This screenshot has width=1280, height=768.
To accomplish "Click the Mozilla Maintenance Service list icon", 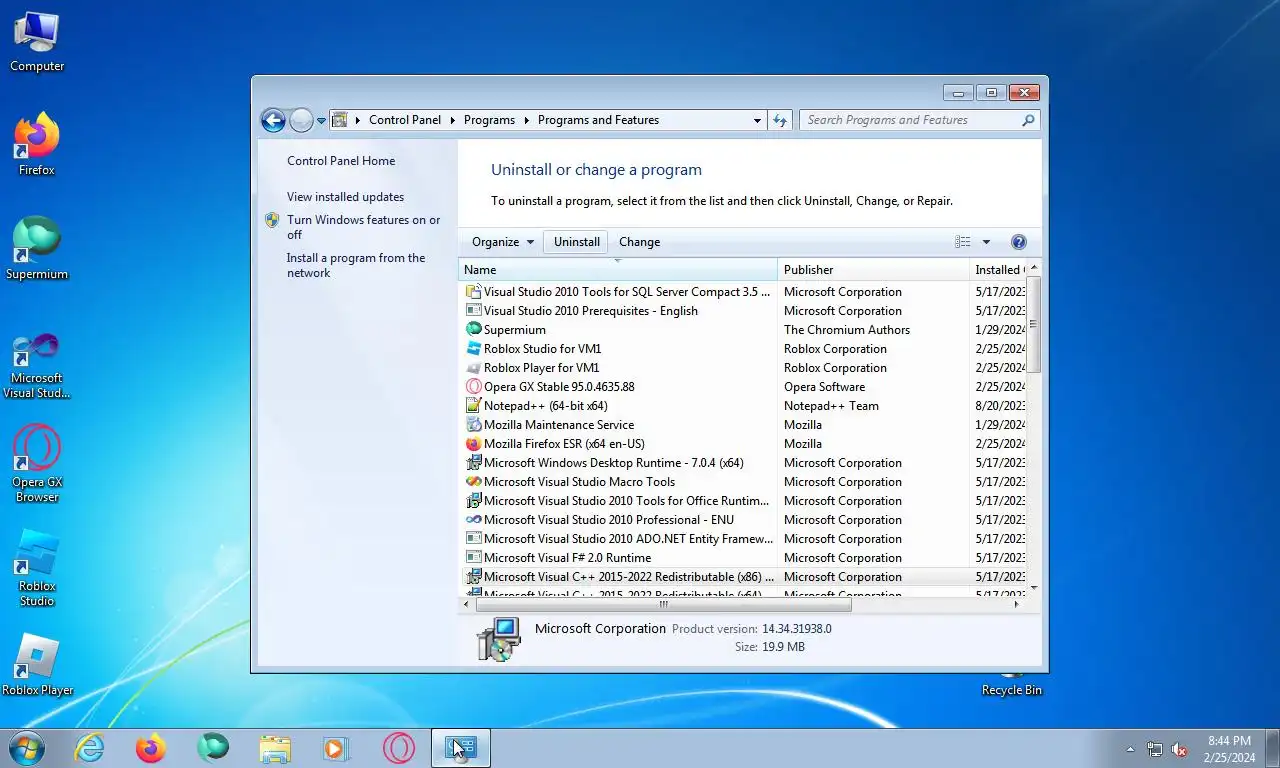I will (x=474, y=424).
